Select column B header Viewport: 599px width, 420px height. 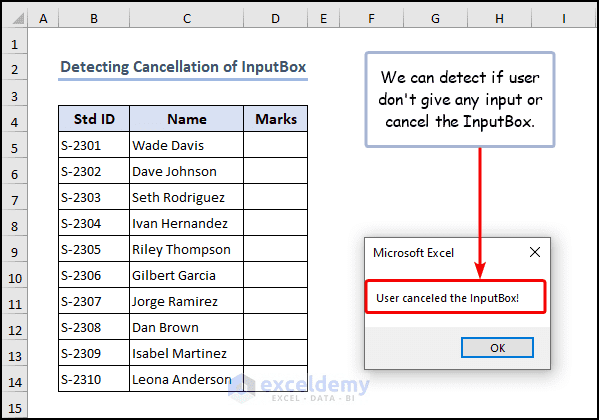[94, 18]
